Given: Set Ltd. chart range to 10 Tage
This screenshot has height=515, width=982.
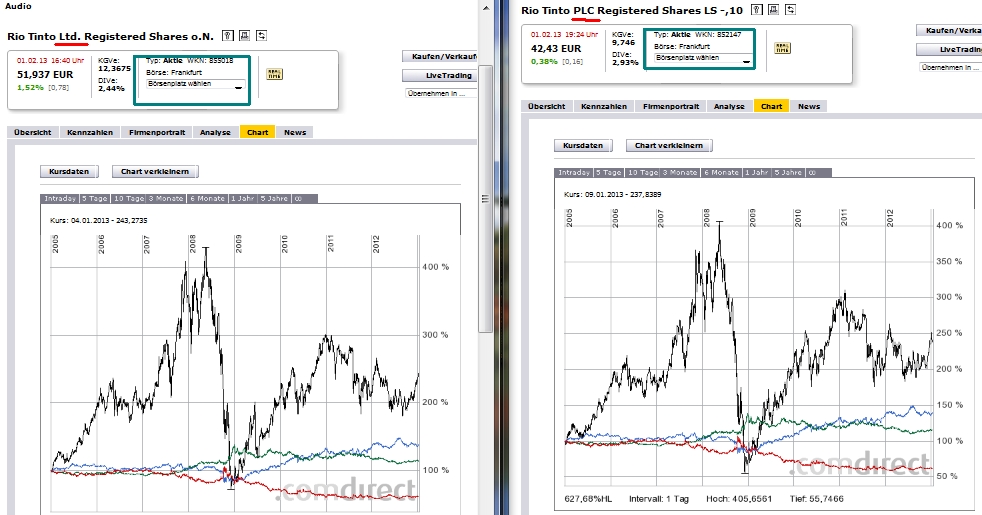Looking at the screenshot, I should point(128,198).
